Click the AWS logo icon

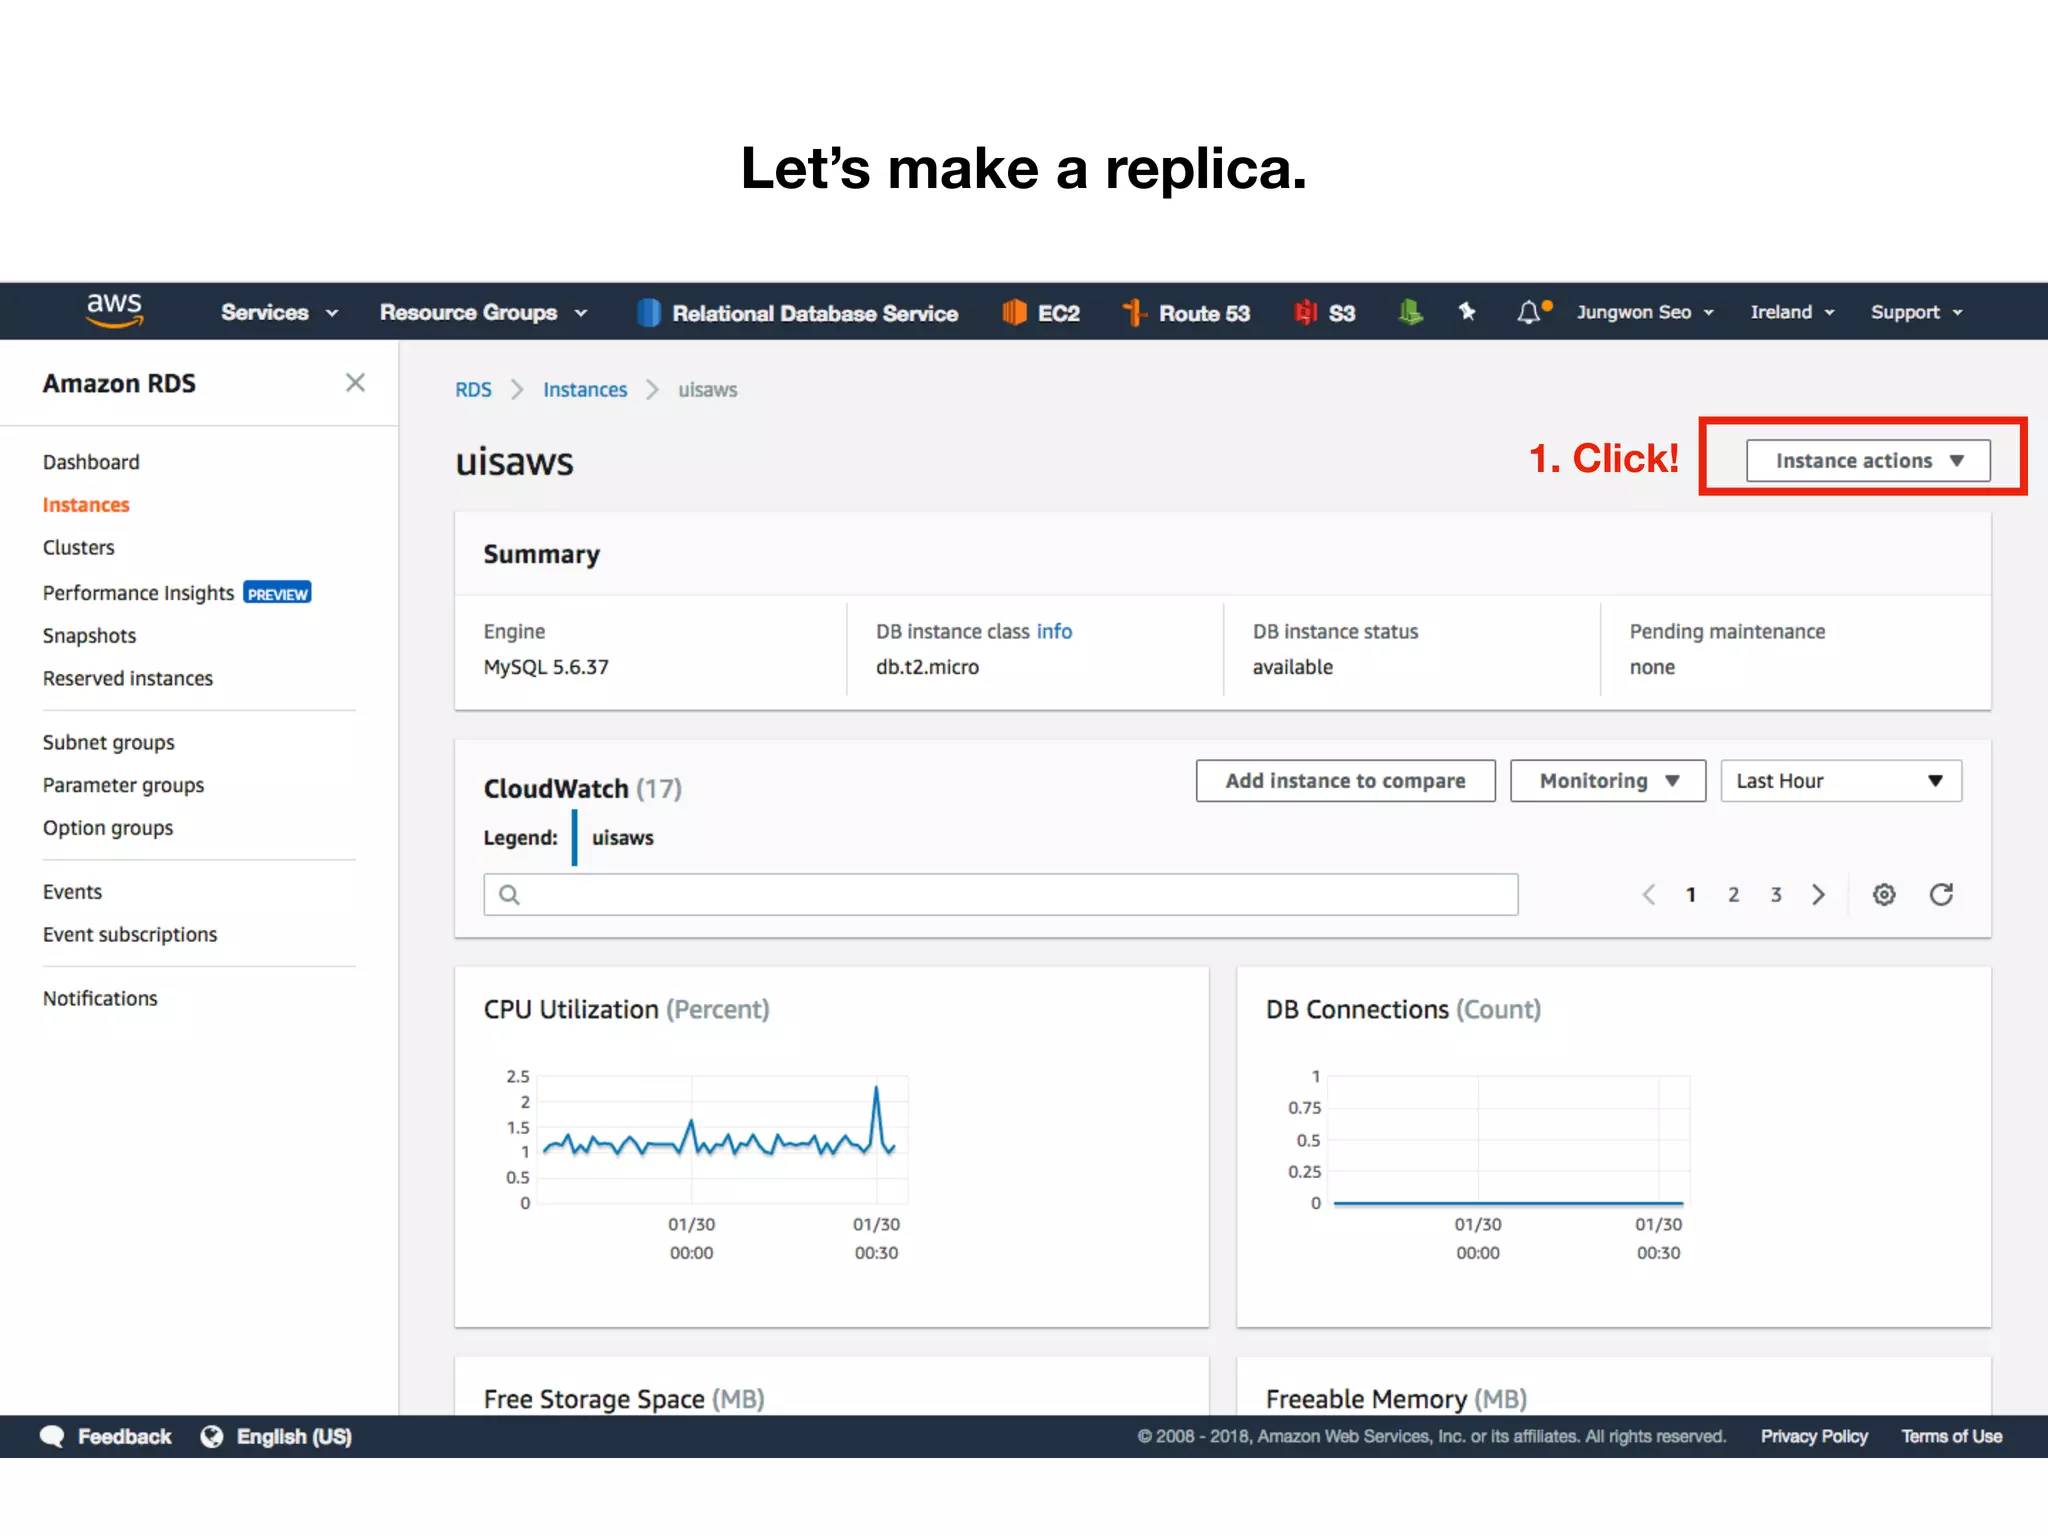pos(114,311)
